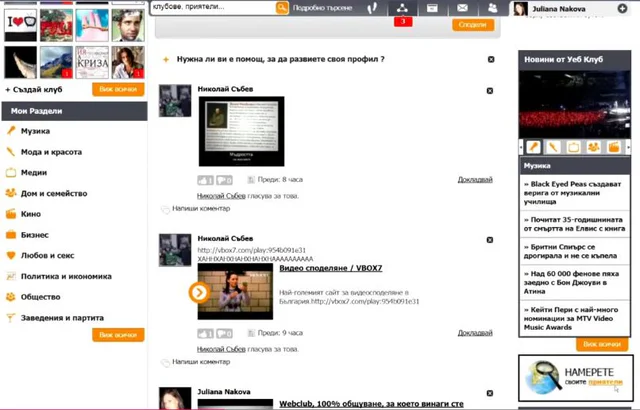Open the calendar events icon in top bar
This screenshot has height=410, width=640.
pos(432,8)
